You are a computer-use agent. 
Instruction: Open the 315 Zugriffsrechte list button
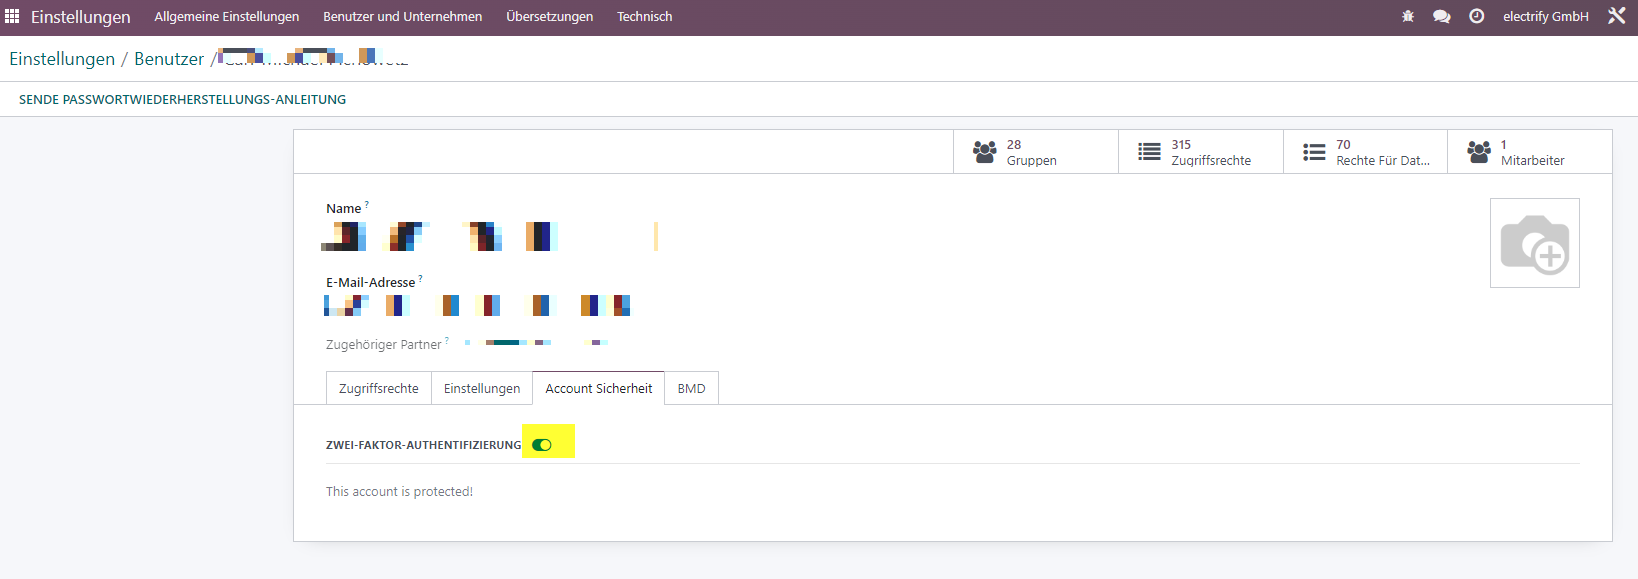(1201, 152)
